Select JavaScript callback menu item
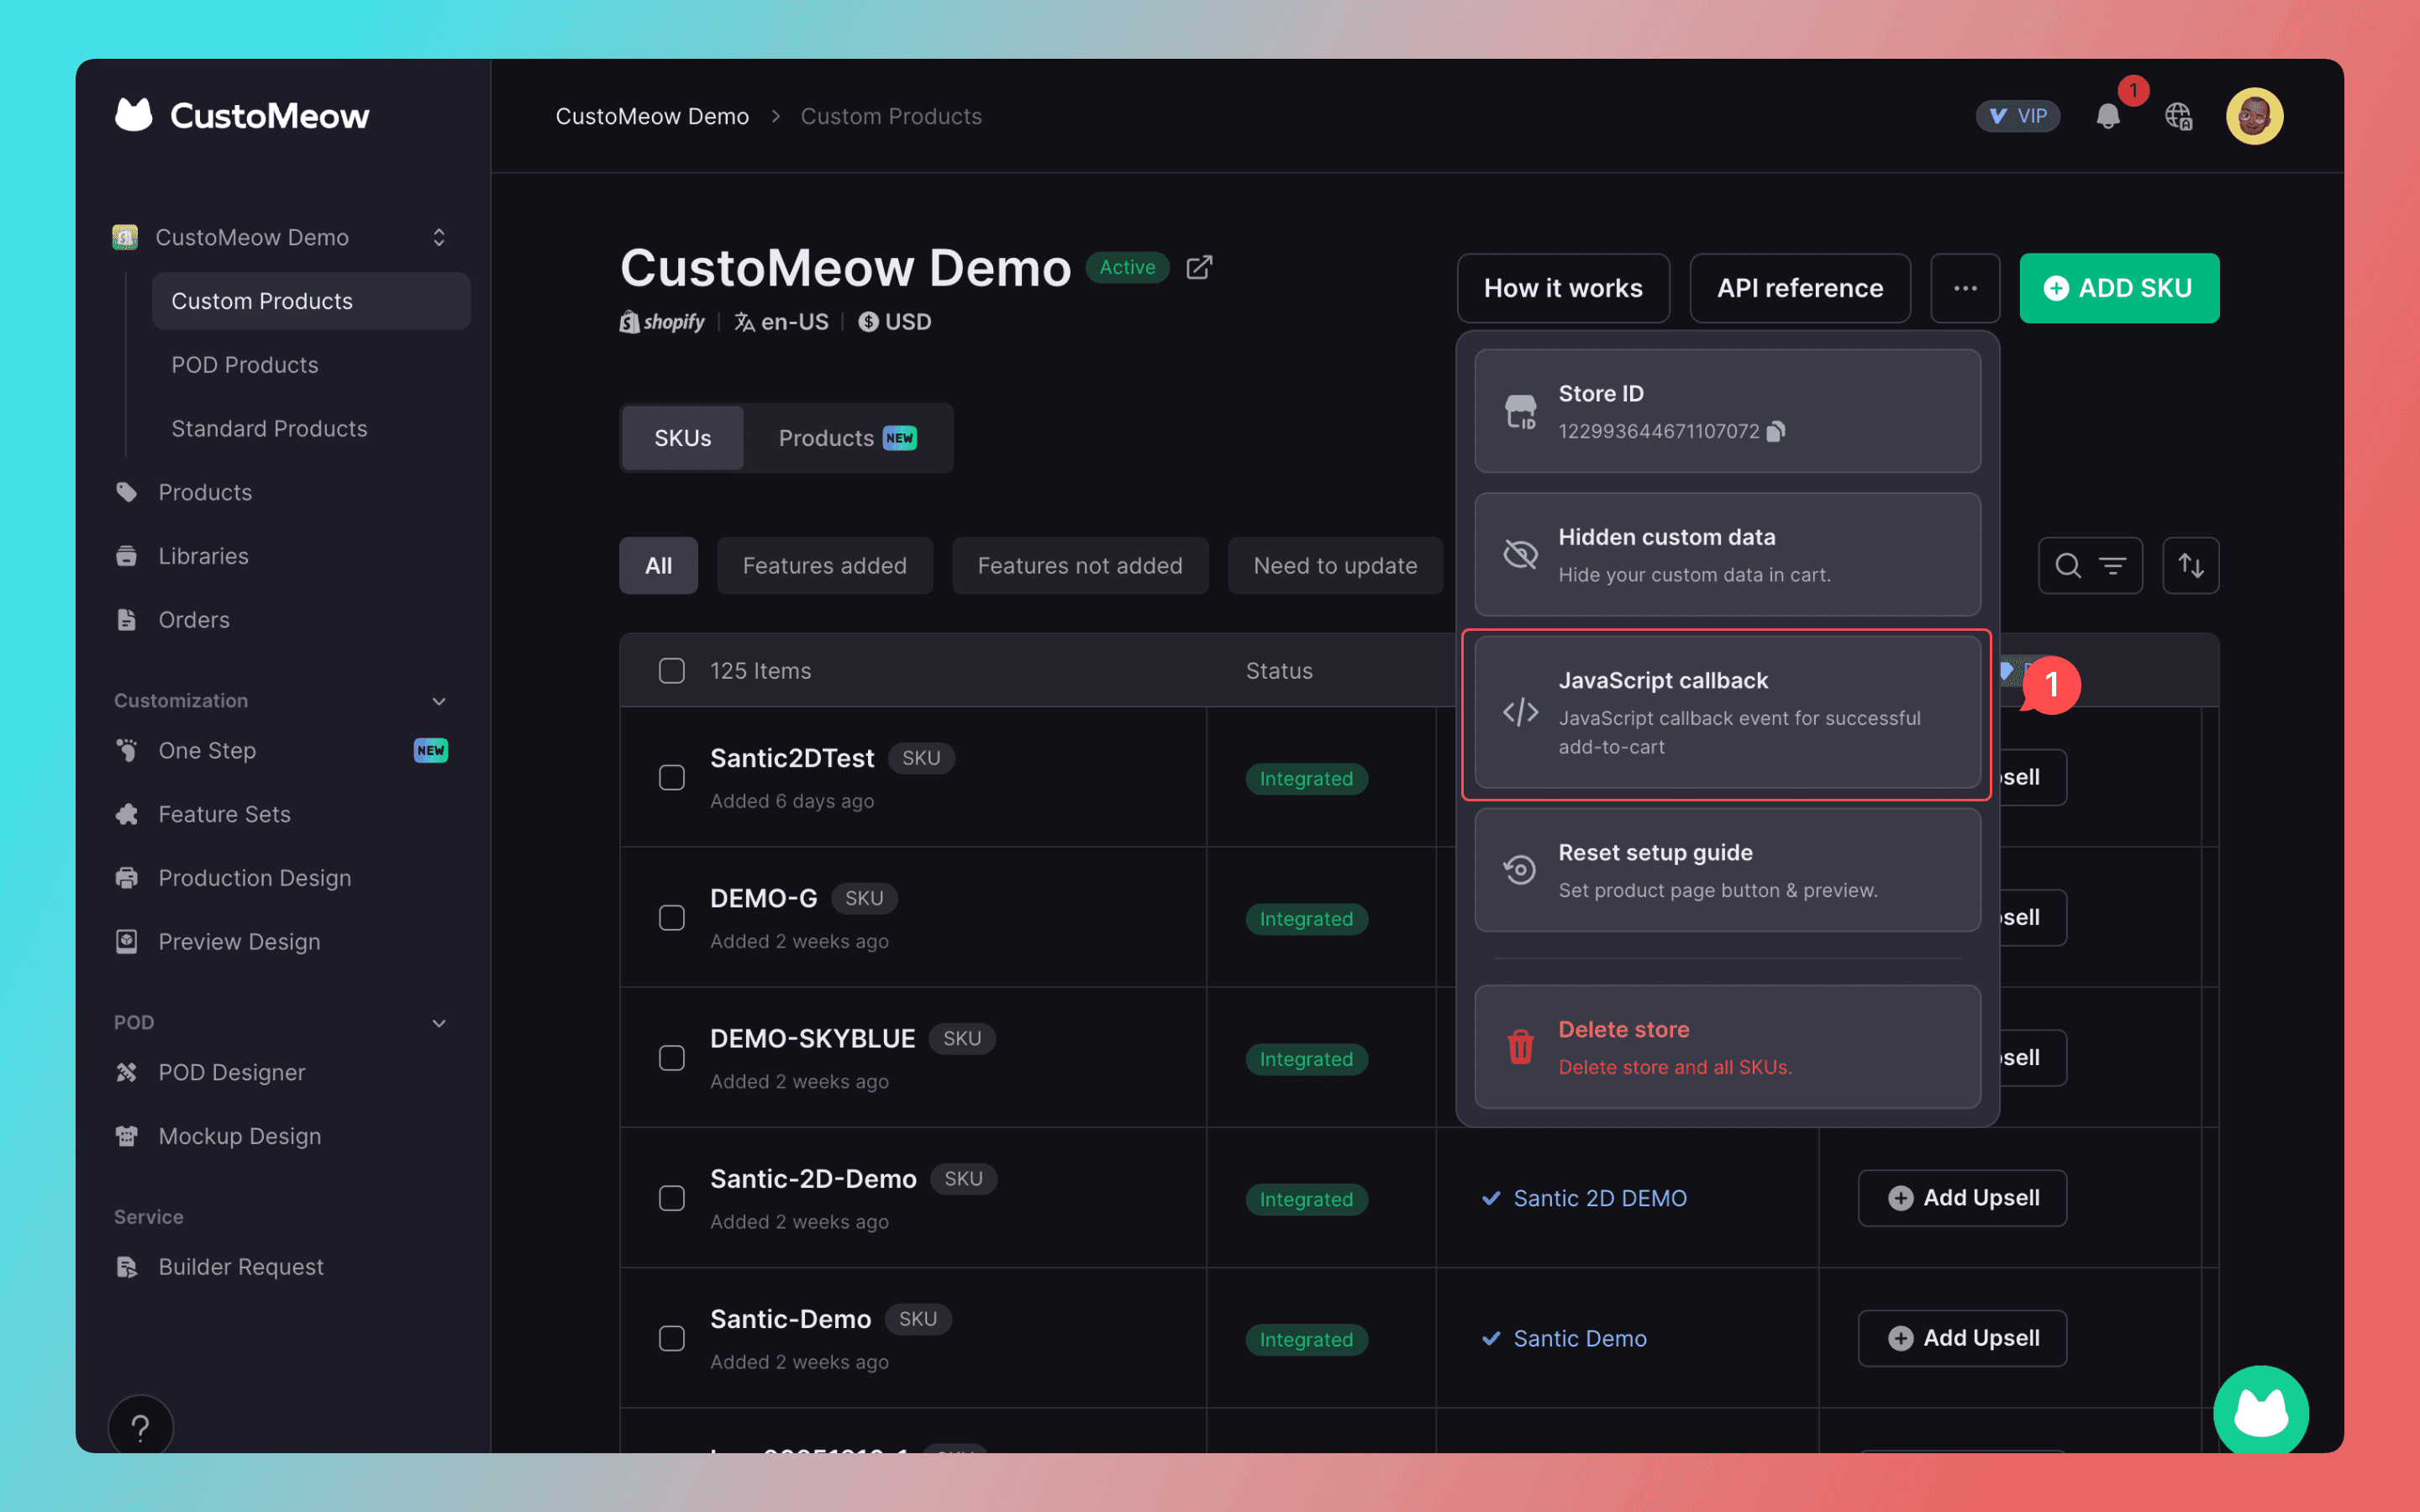This screenshot has height=1512, width=2420. 1726,713
